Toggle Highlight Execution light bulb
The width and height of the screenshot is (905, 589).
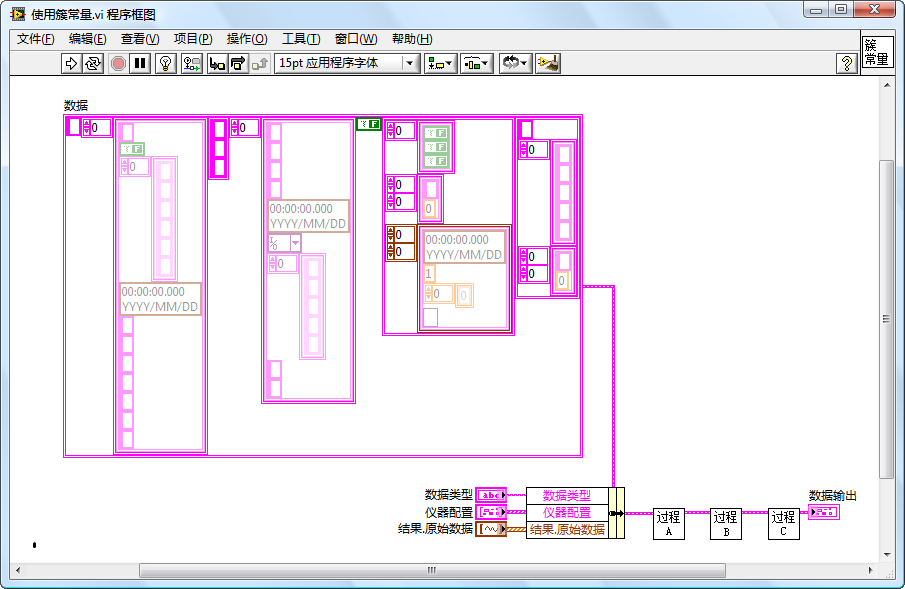[x=166, y=63]
